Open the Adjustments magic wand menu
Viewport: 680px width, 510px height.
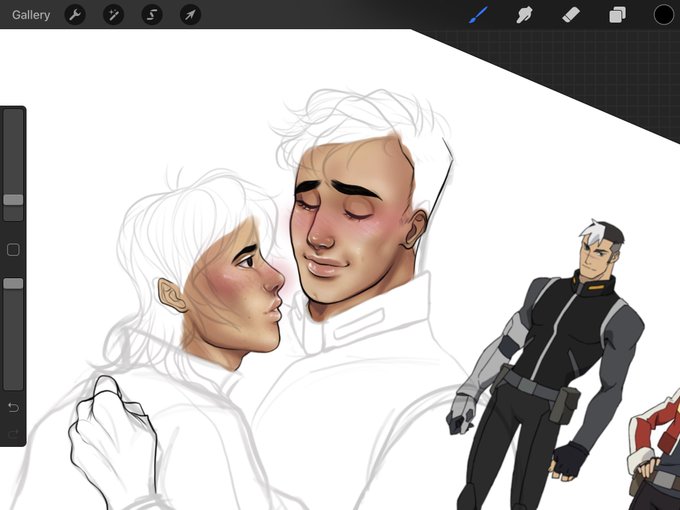(113, 15)
